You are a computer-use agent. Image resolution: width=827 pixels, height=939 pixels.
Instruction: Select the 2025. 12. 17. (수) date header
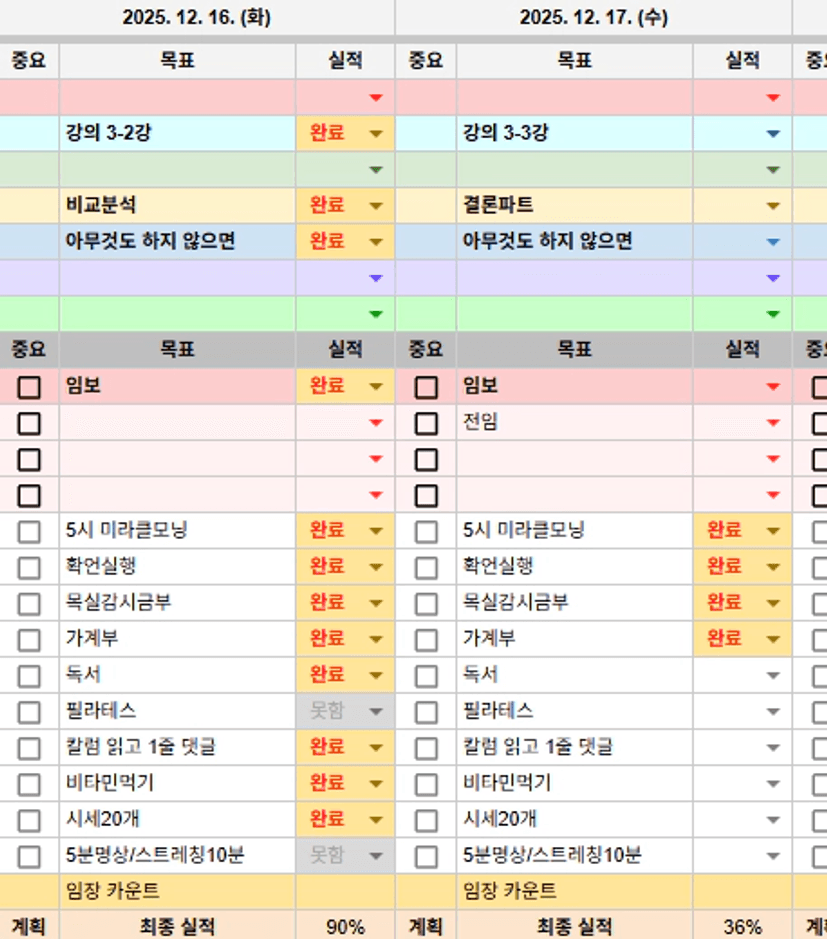(593, 18)
